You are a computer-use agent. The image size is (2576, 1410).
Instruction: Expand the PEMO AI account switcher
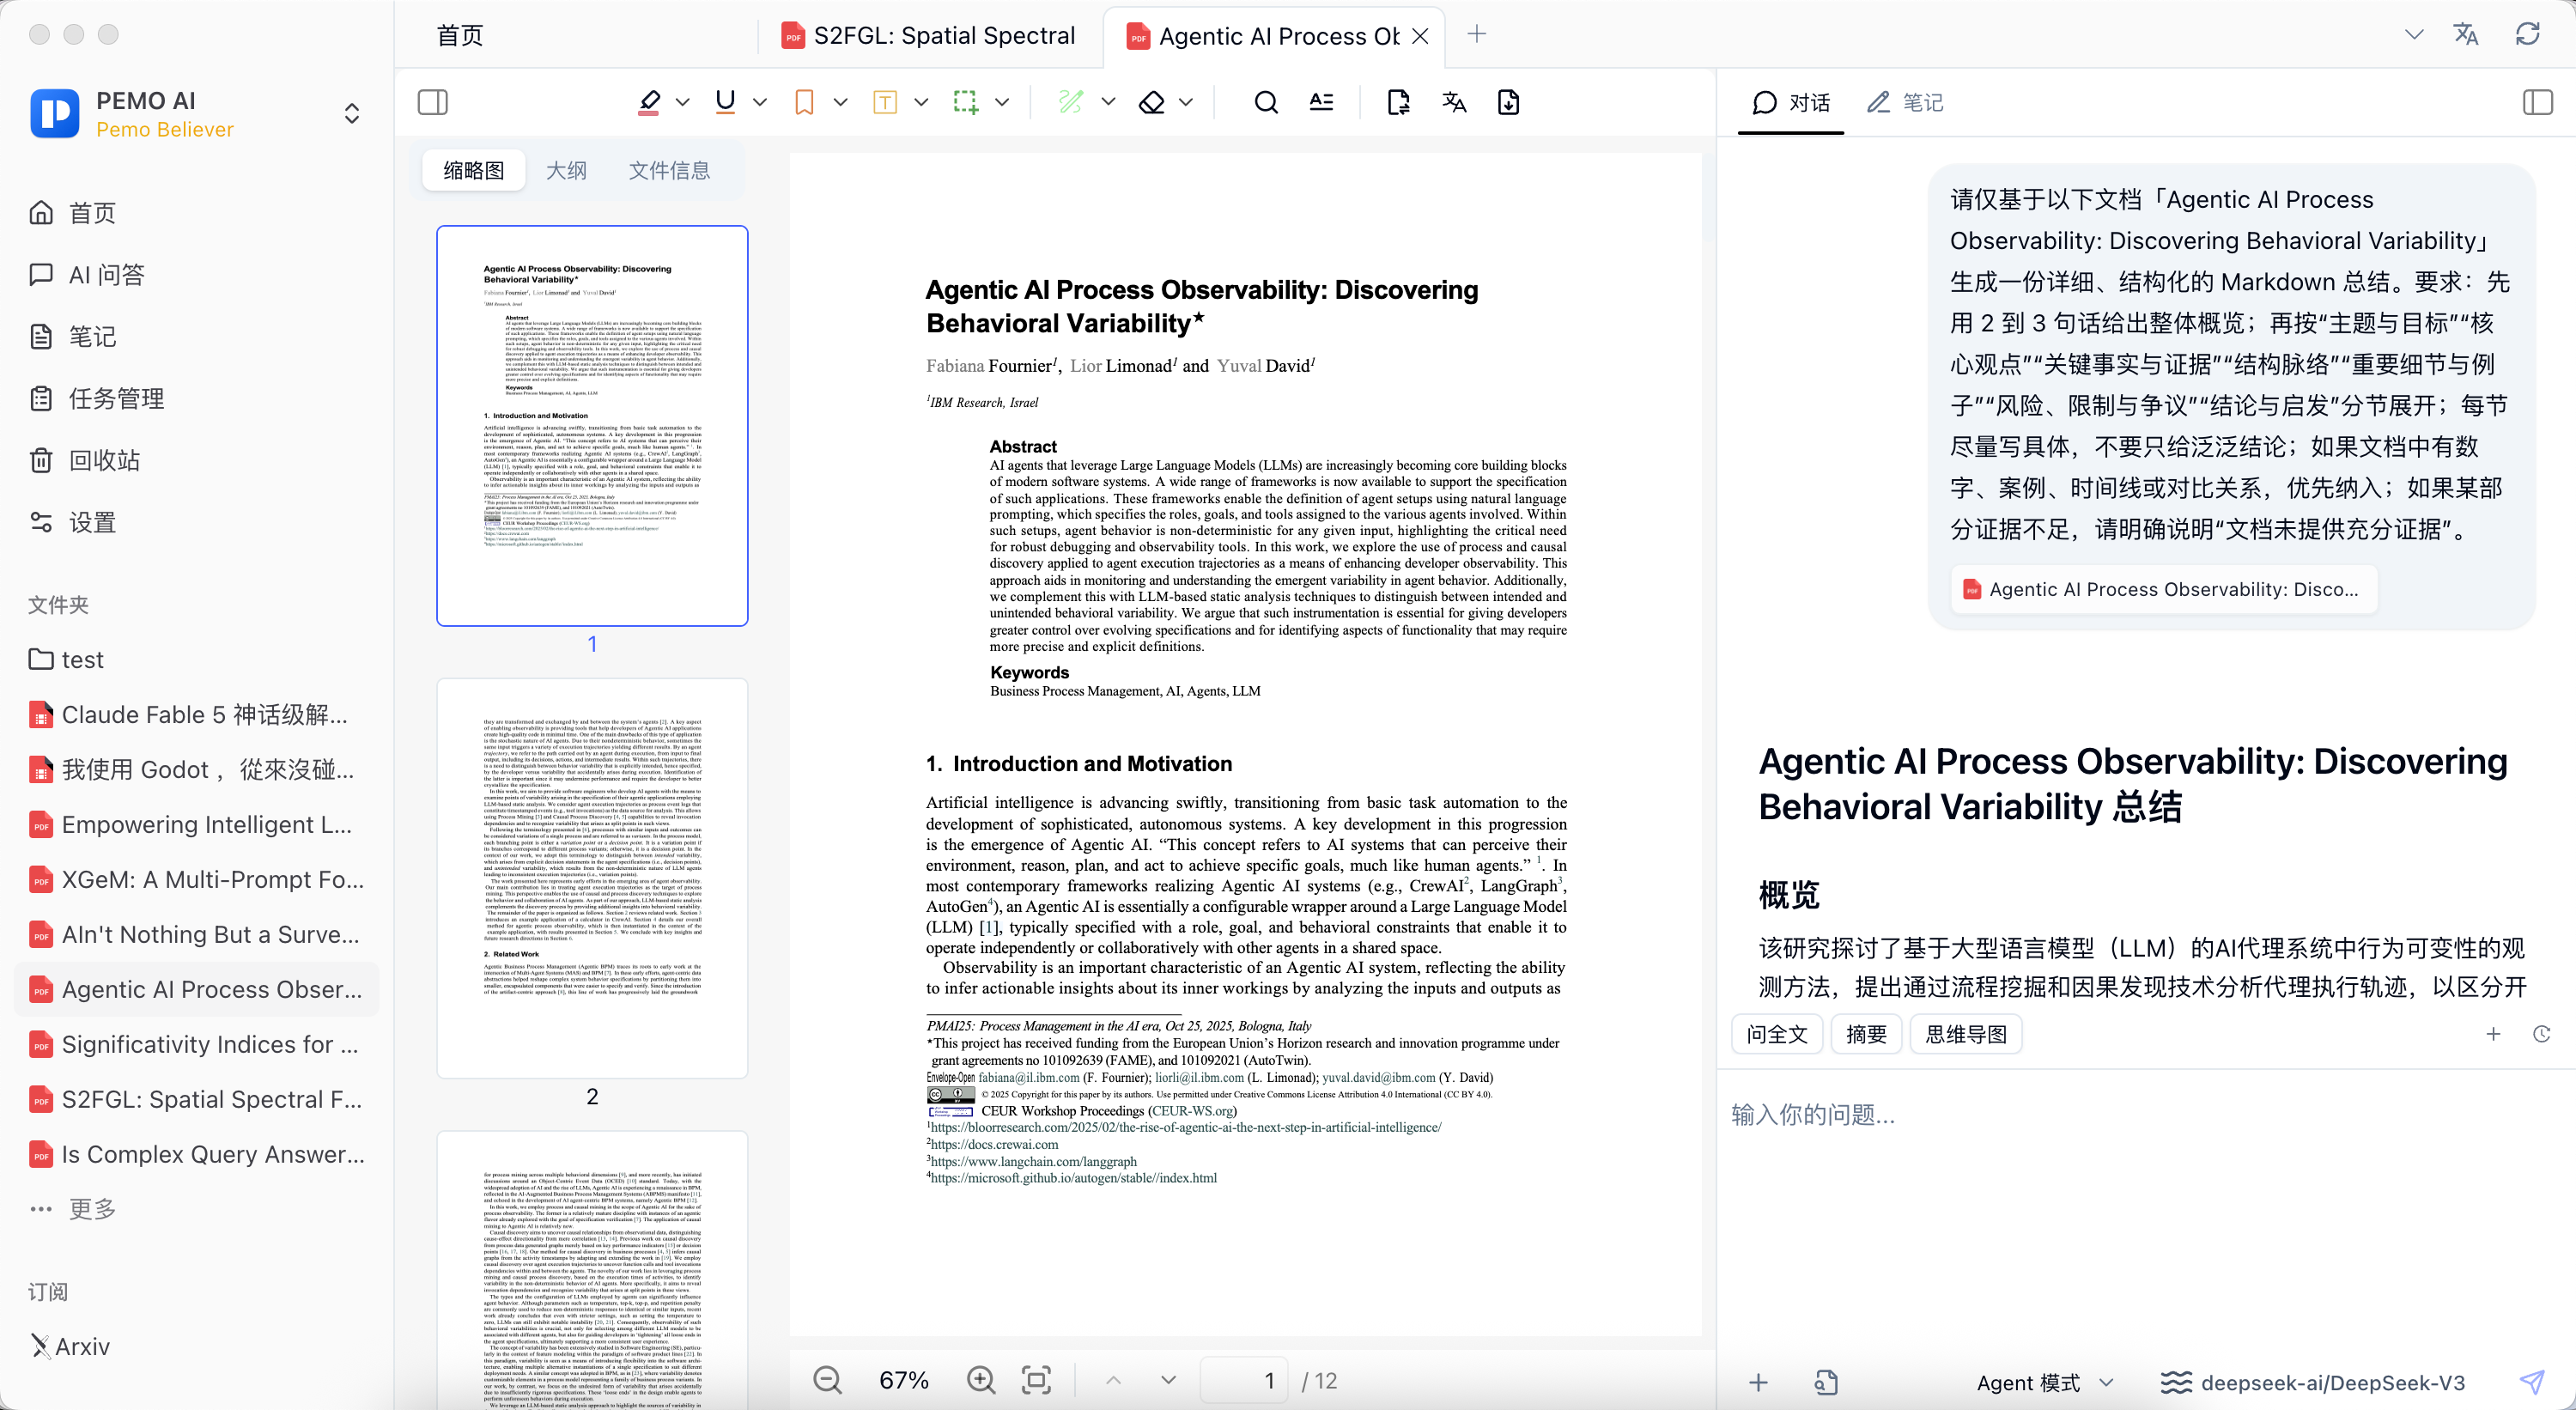[x=352, y=113]
